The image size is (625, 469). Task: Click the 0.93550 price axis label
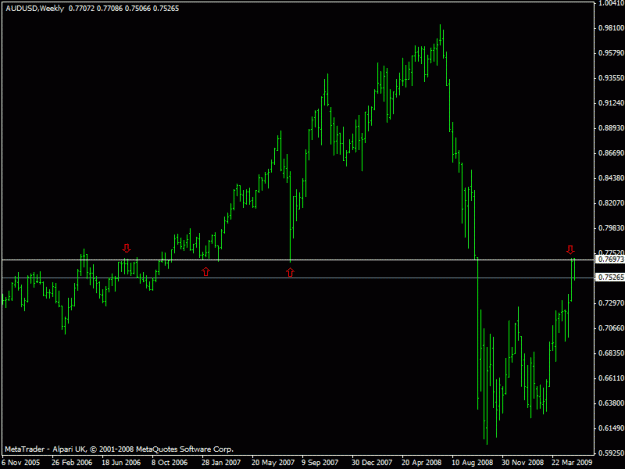click(611, 78)
